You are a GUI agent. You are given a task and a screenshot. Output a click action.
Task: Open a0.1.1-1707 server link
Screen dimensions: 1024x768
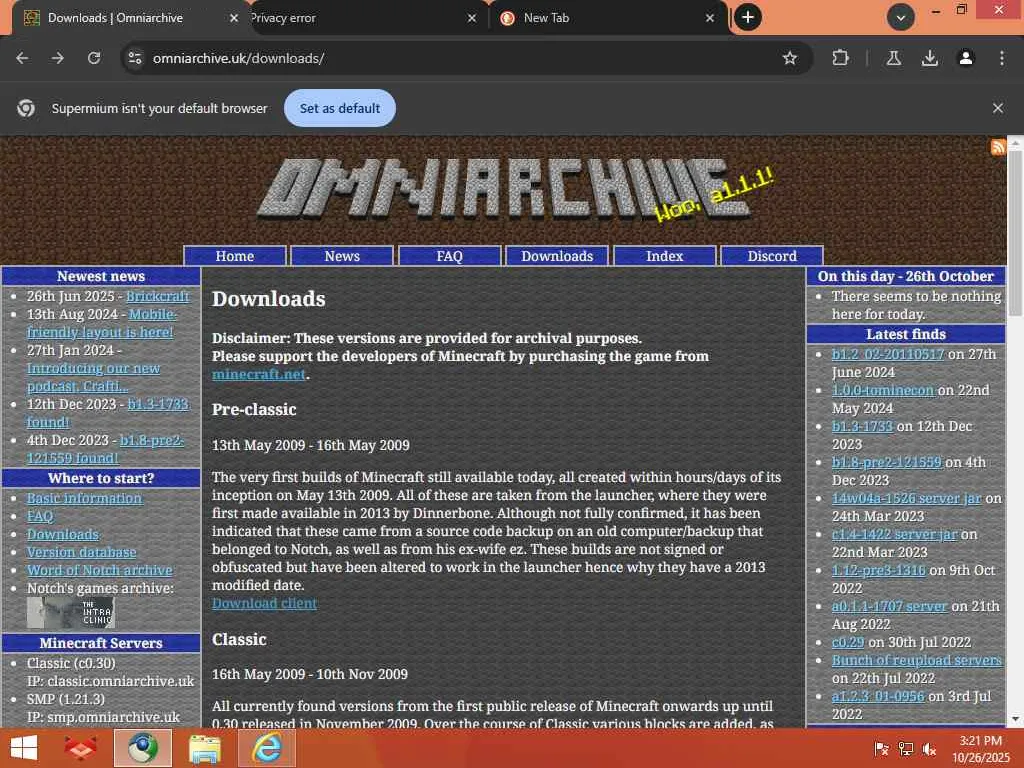tap(889, 606)
